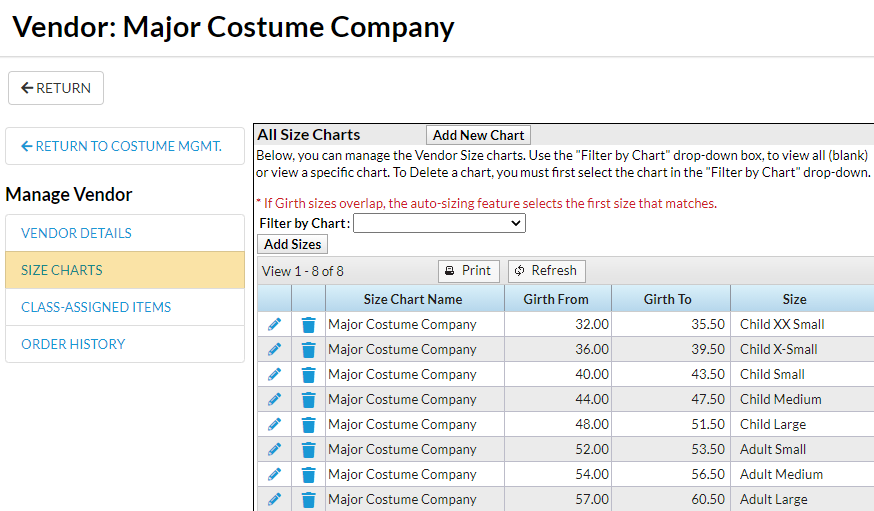The height and width of the screenshot is (511, 874).
Task: Delete the Adult Small size row
Action: tap(308, 449)
